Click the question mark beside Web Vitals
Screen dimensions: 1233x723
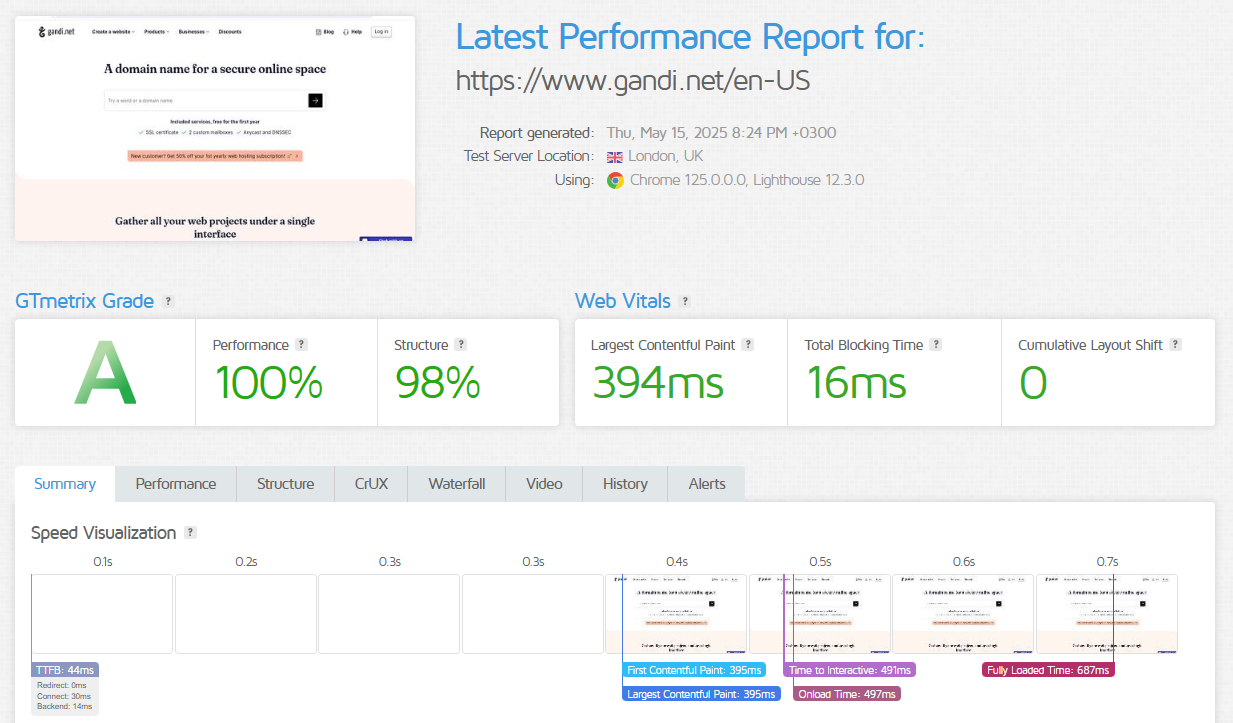[684, 301]
